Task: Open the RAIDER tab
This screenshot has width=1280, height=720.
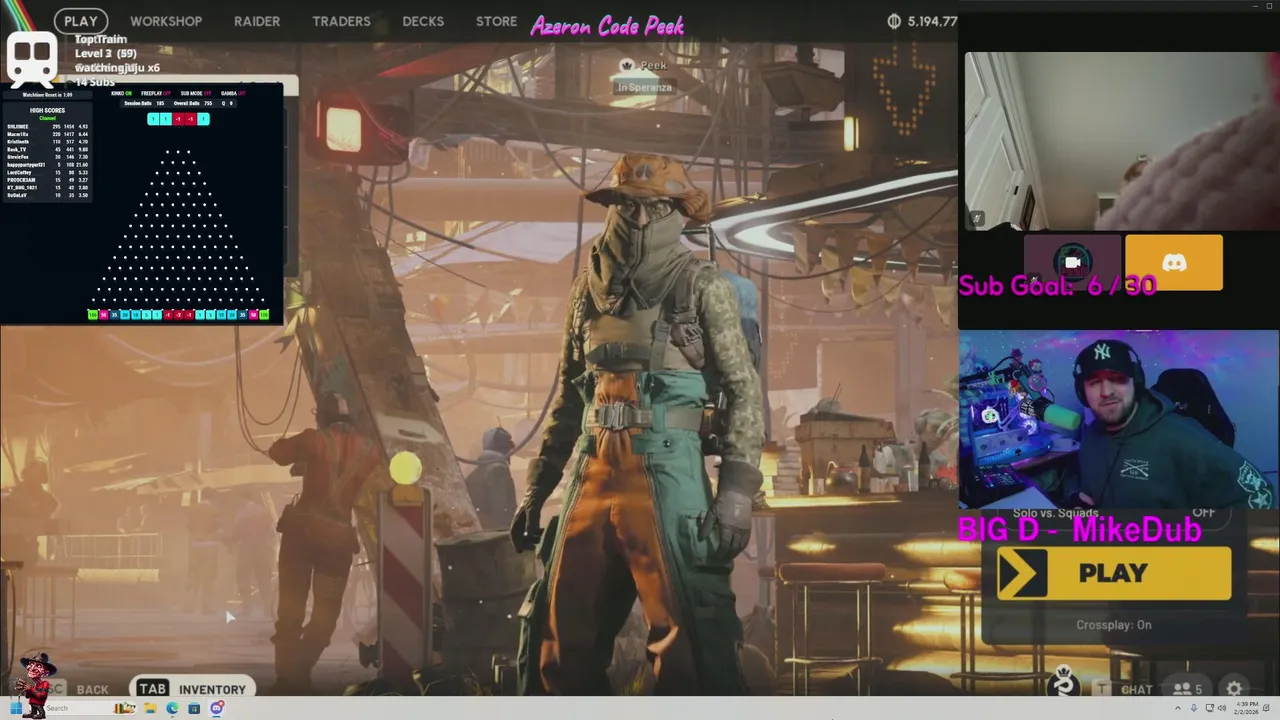Action: (x=257, y=21)
